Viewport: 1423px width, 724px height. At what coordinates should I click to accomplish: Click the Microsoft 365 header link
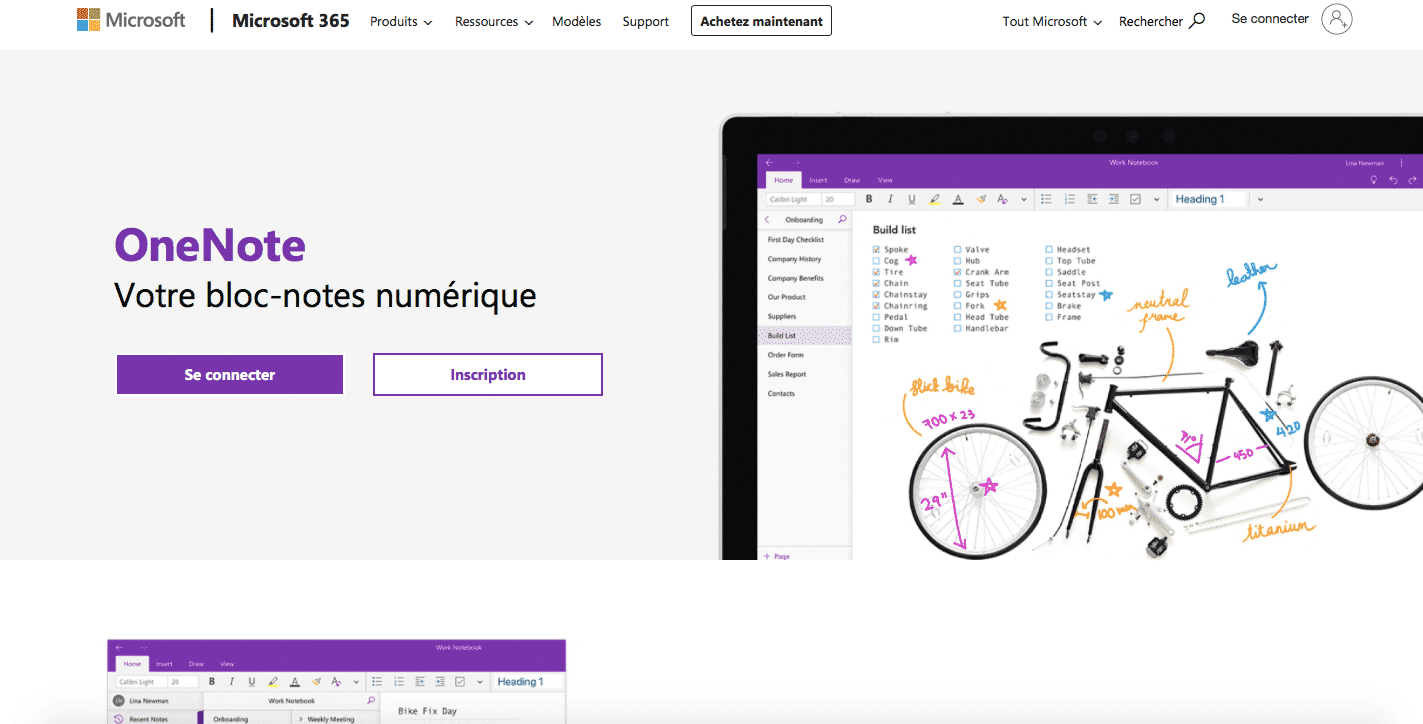pos(291,20)
